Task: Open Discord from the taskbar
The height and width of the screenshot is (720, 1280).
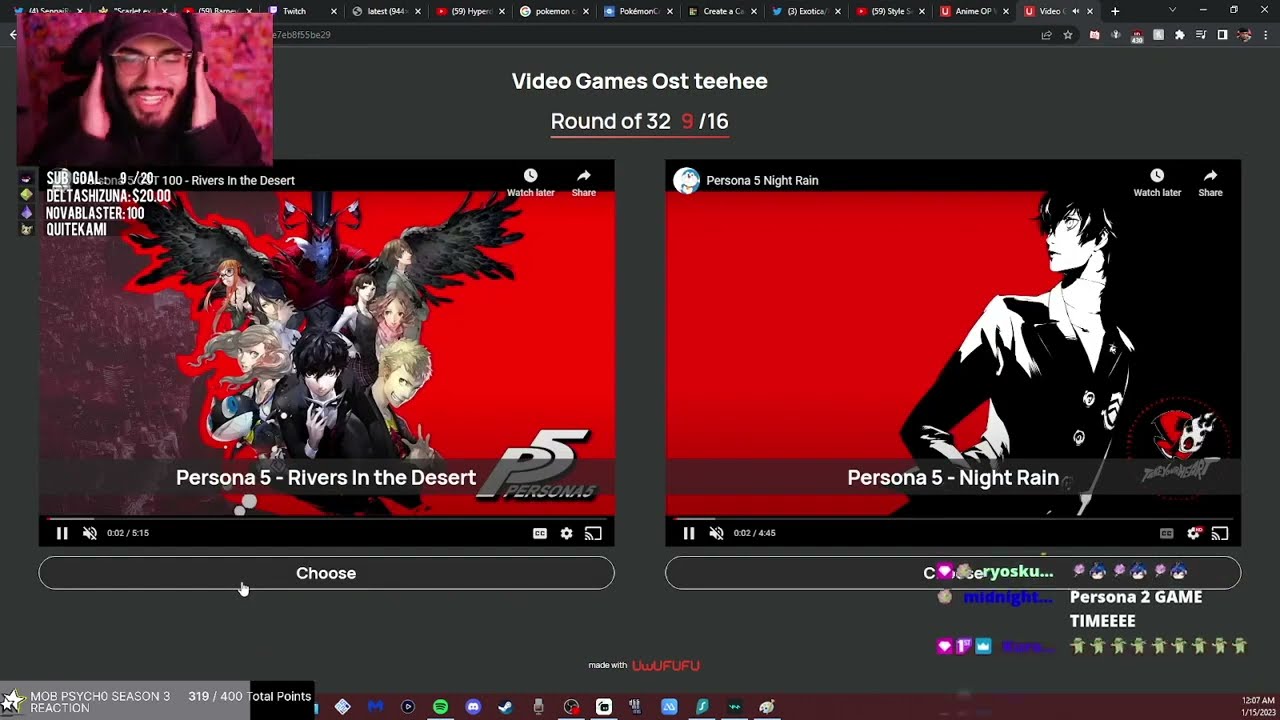Action: pos(473,707)
